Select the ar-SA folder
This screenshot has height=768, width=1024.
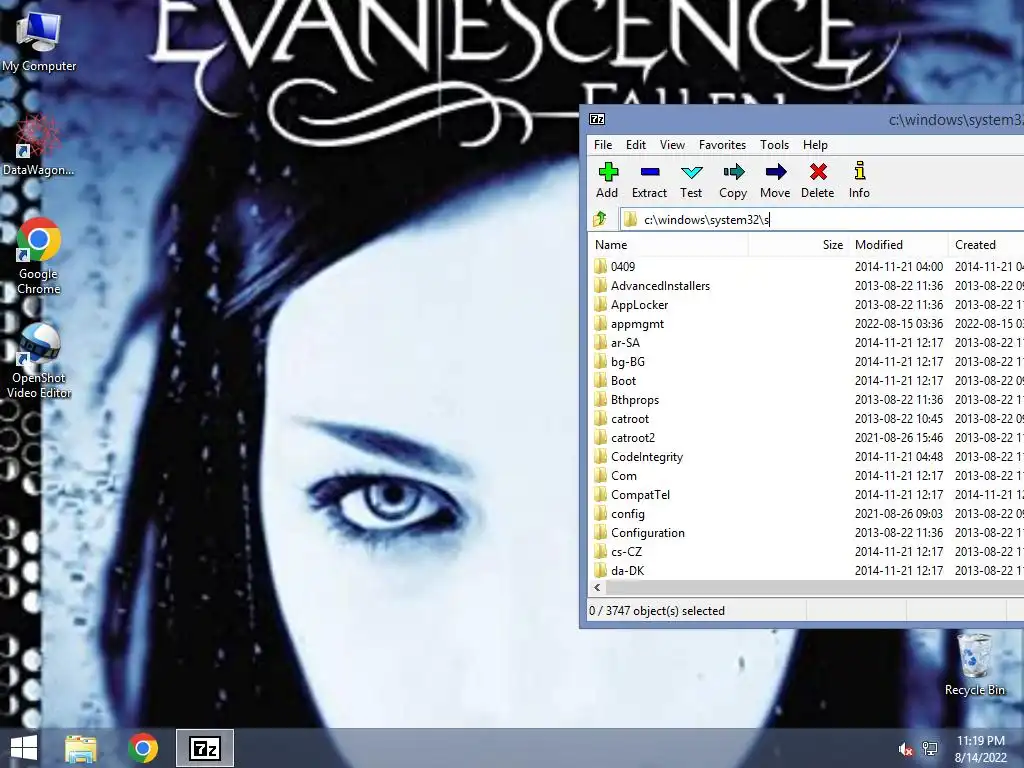(625, 343)
